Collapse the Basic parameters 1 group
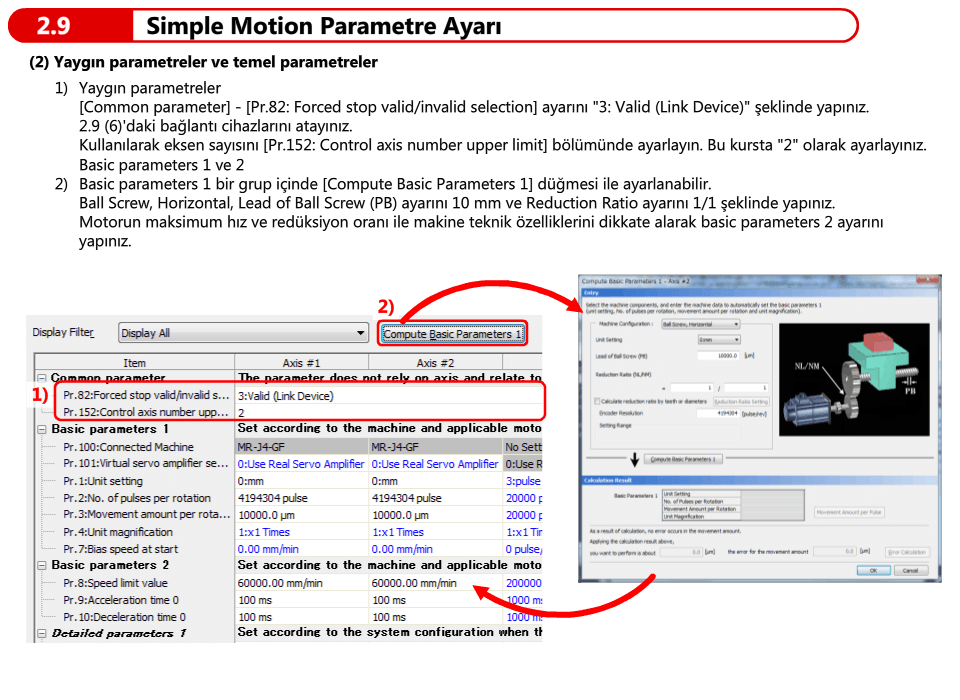 coord(42,429)
